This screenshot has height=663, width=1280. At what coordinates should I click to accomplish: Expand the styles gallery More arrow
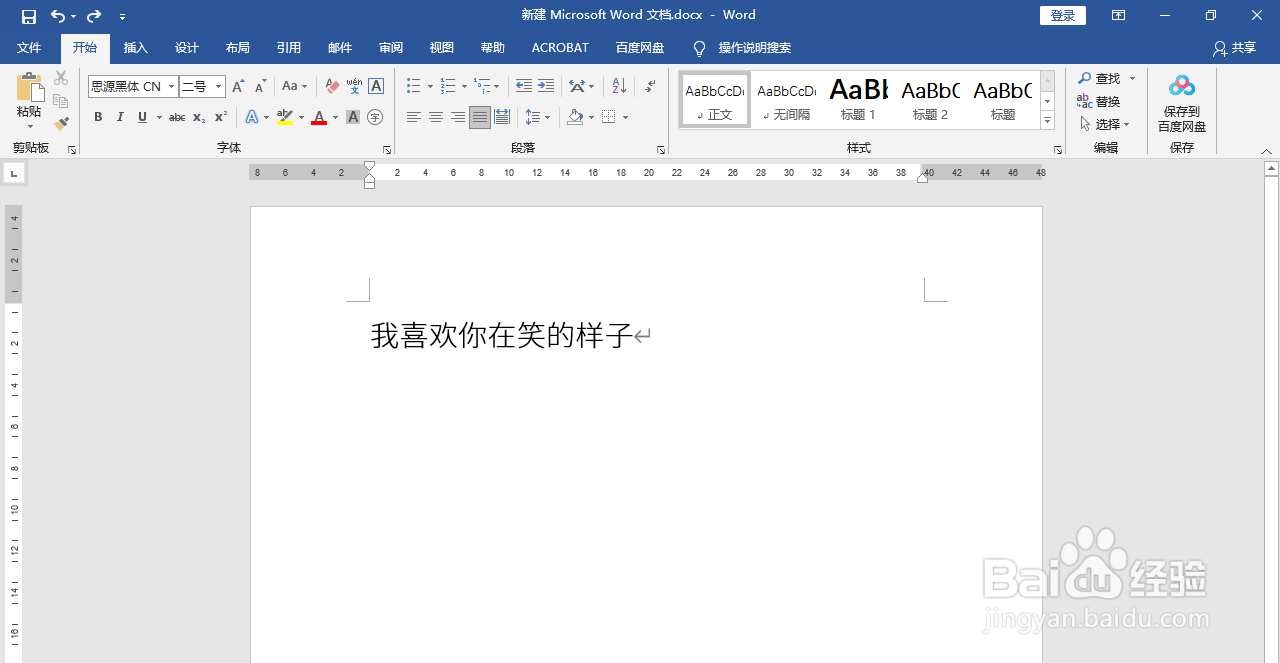(x=1048, y=121)
